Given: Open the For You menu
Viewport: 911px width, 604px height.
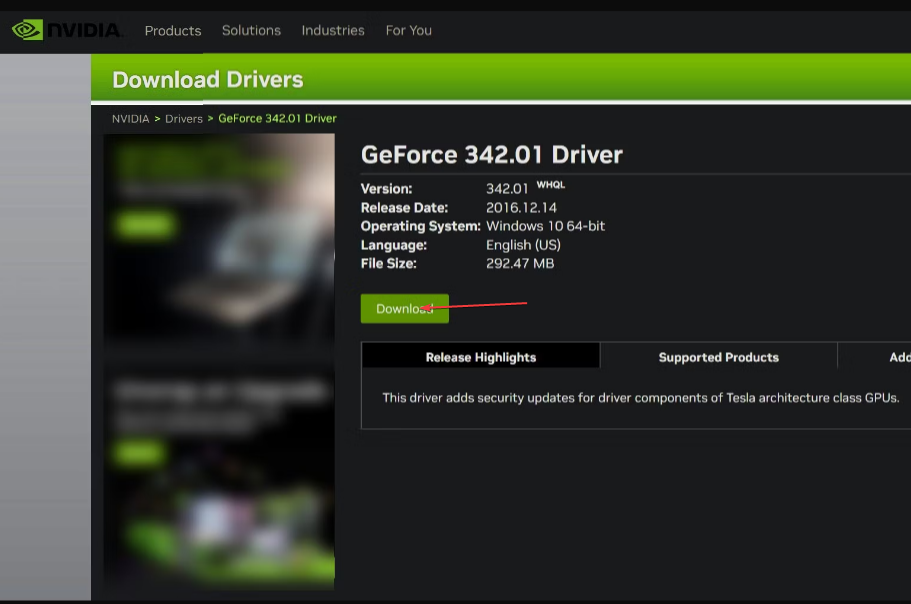Looking at the screenshot, I should pos(408,30).
